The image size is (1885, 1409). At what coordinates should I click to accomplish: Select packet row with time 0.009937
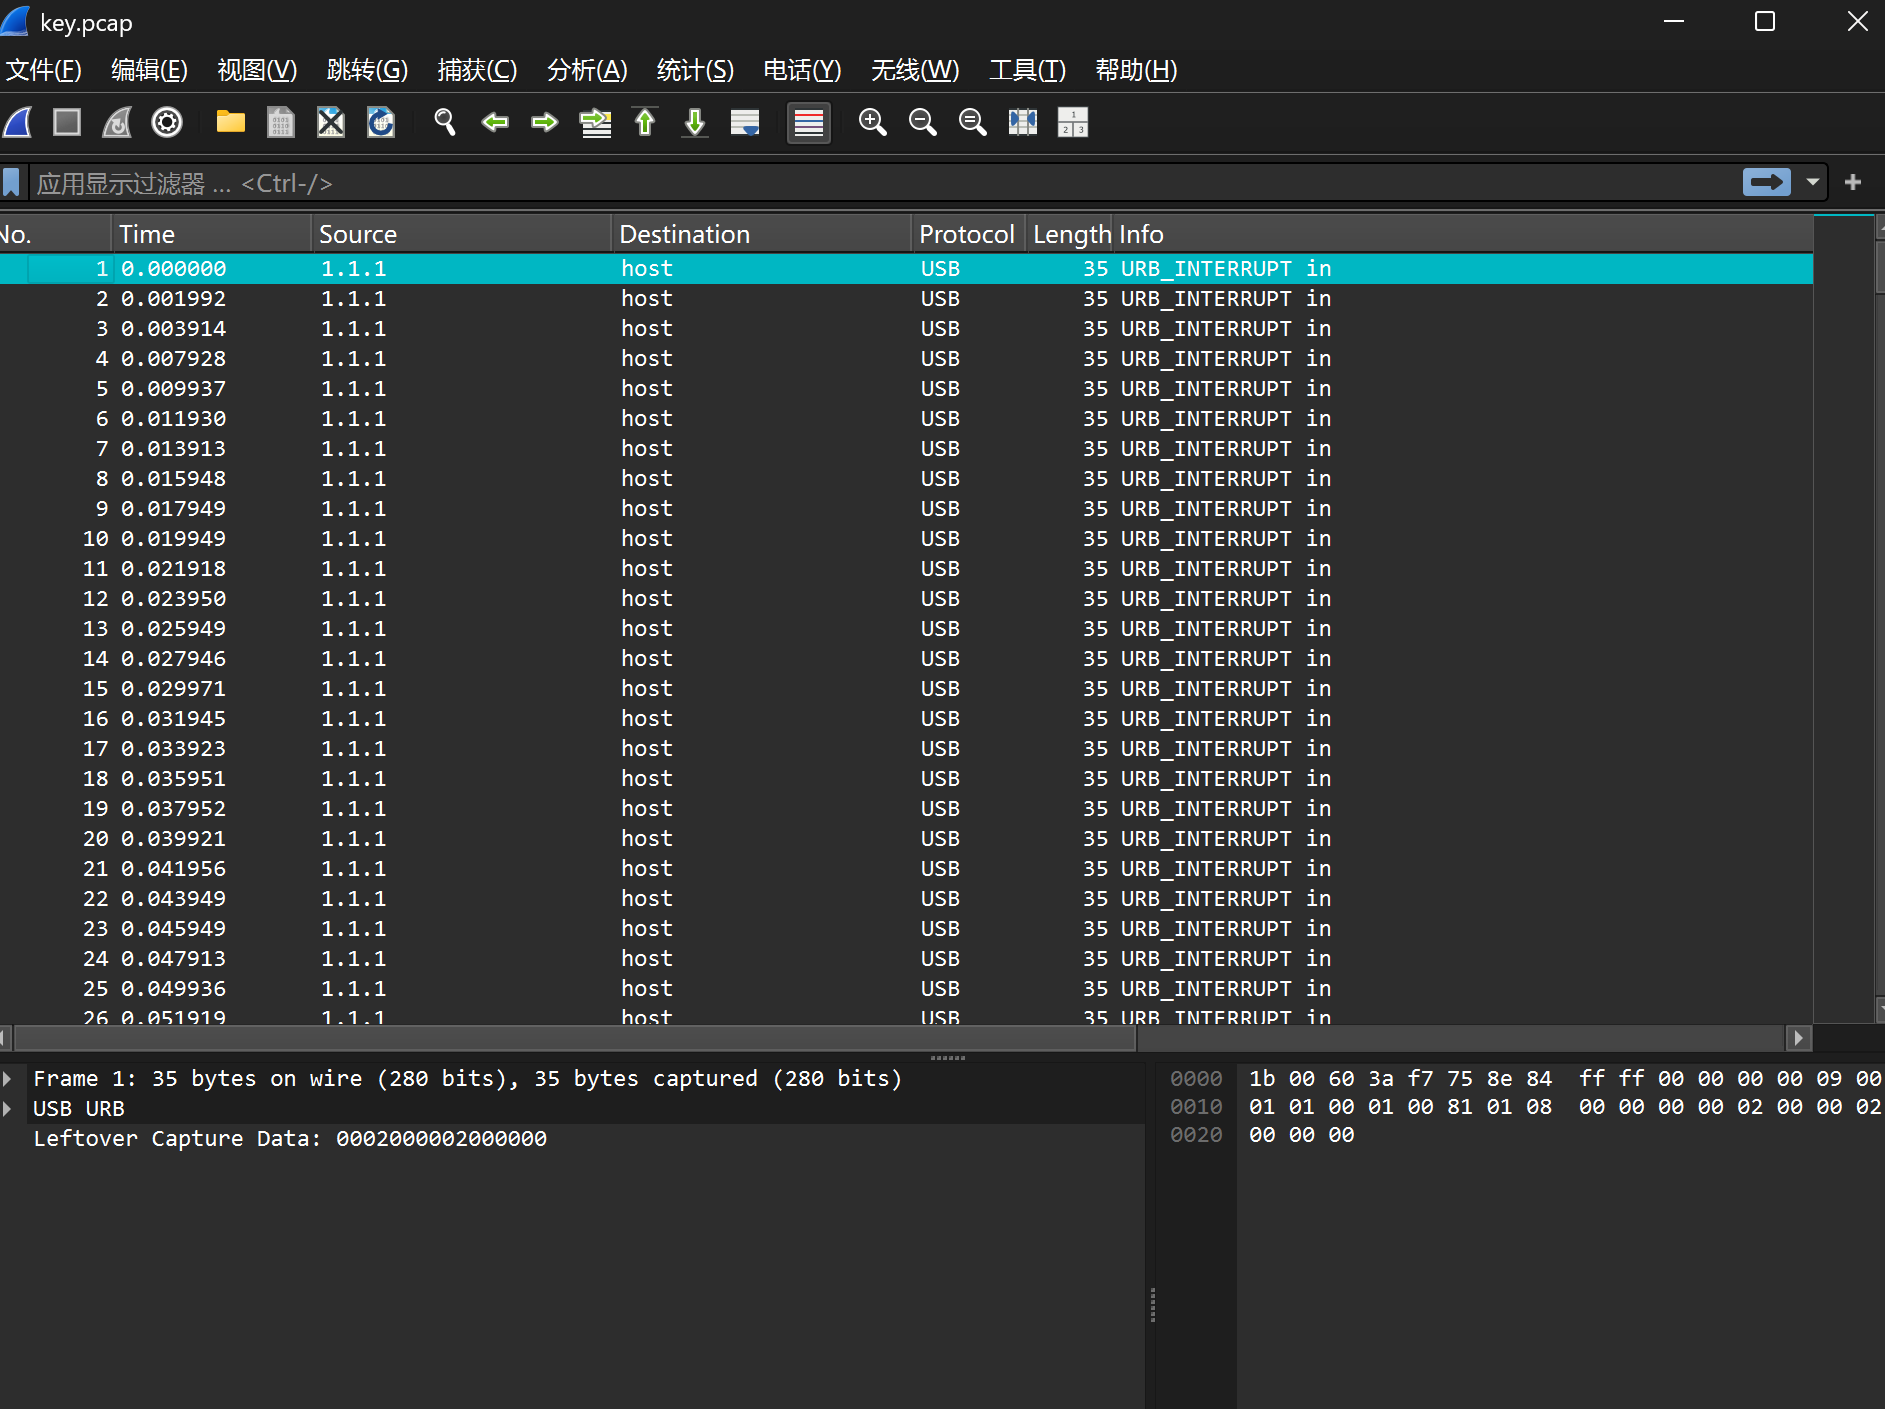tap(906, 388)
